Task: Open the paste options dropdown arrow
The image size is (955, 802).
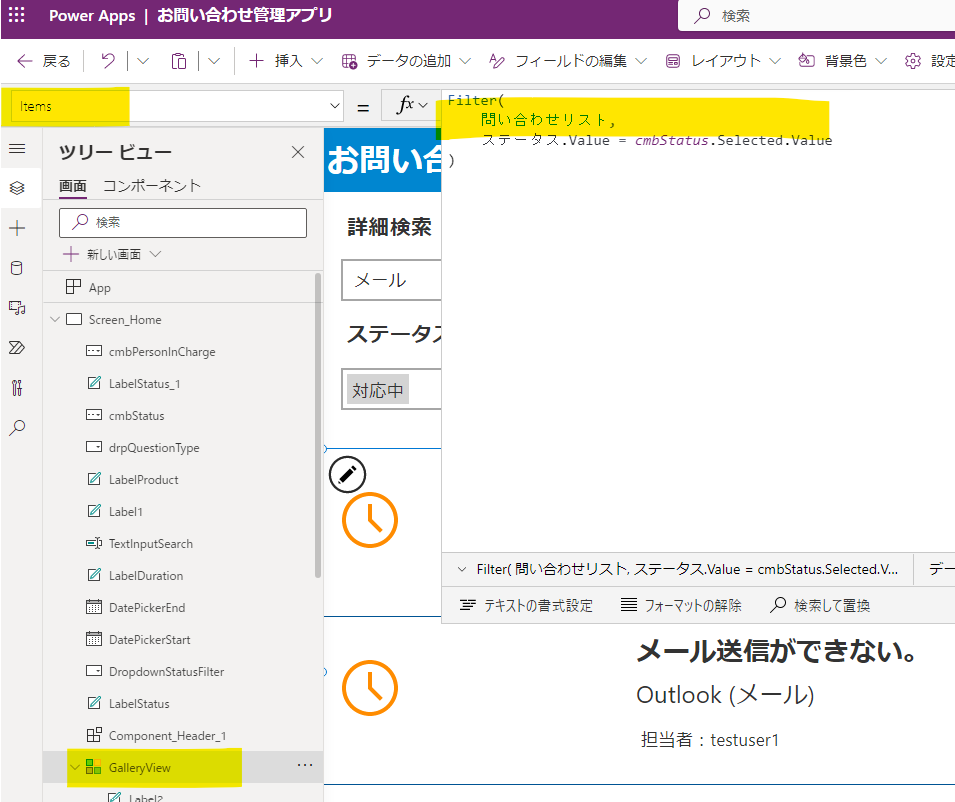Action: click(x=214, y=61)
